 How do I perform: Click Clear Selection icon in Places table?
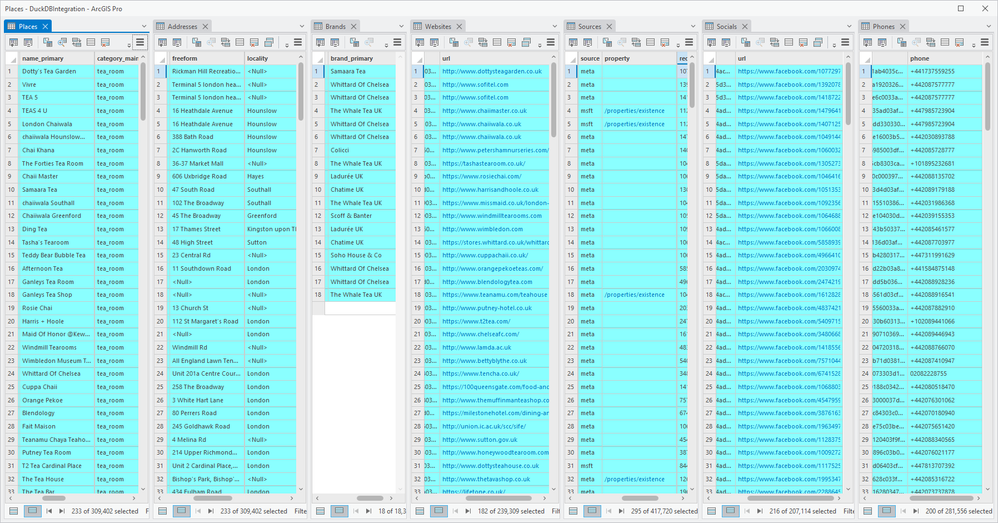[91, 42]
